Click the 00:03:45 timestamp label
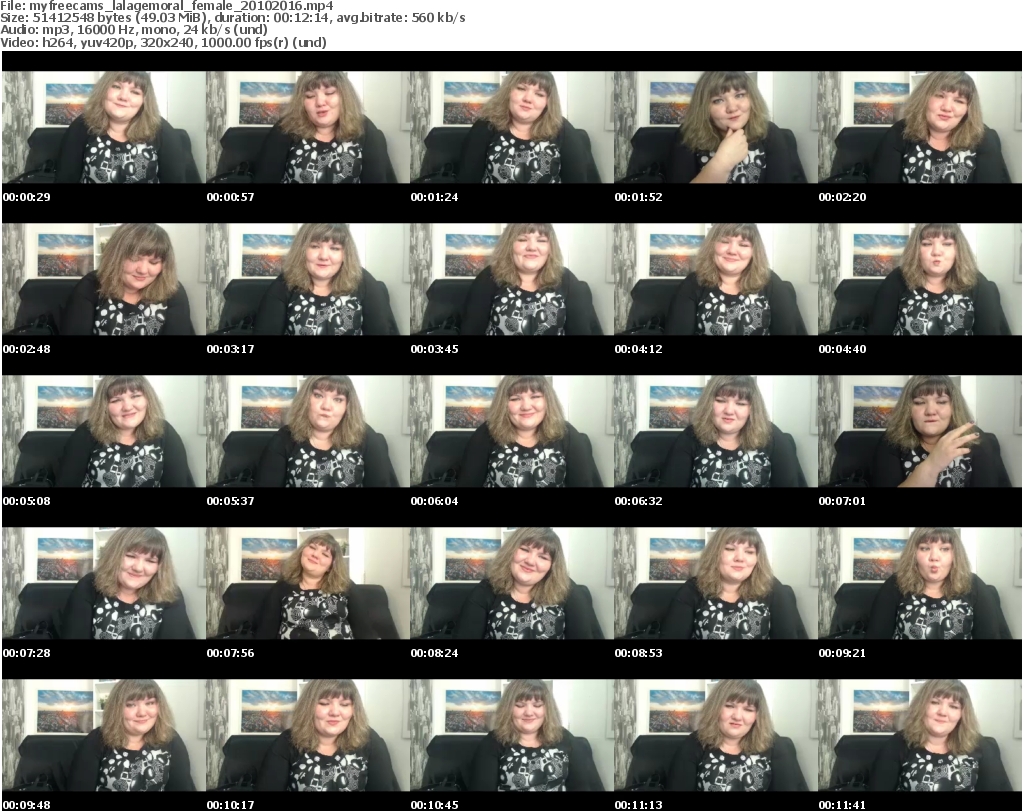 [434, 349]
